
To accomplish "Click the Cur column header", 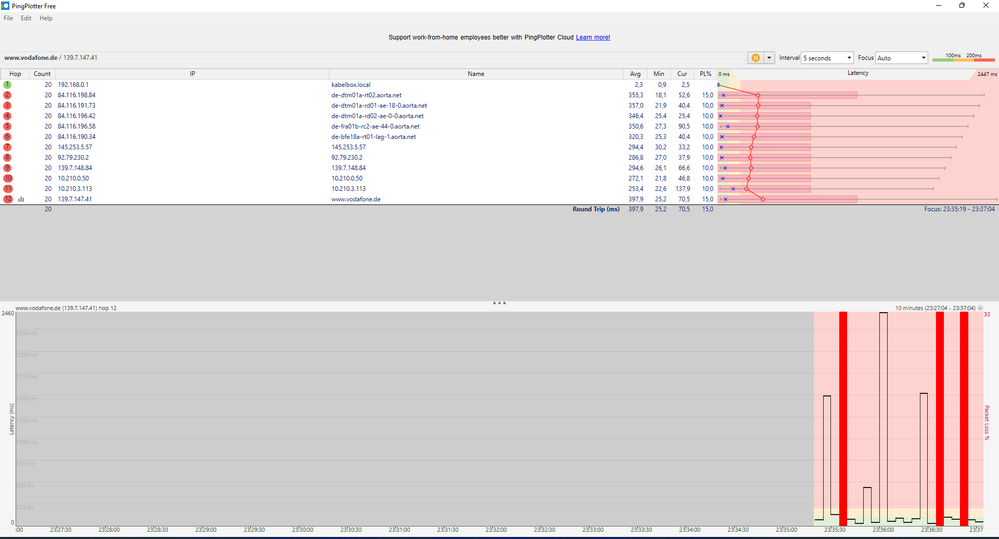I will point(682,74).
